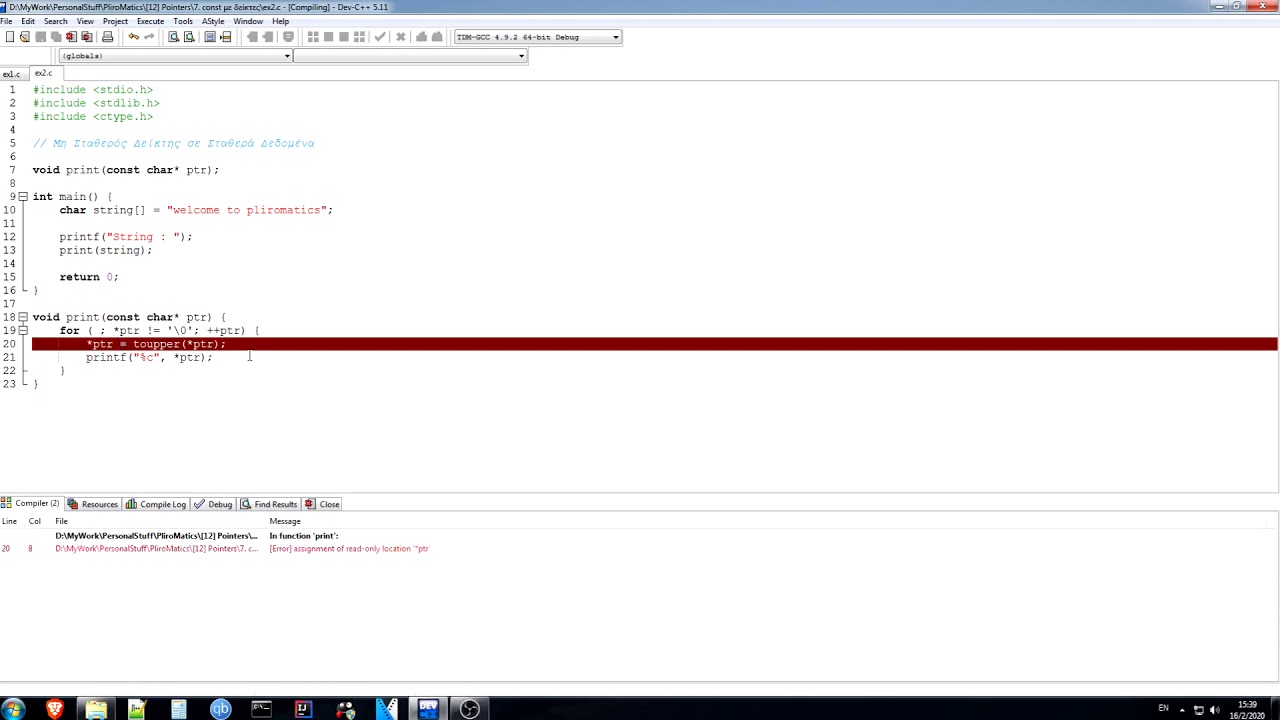Click the Line column header
Viewport: 1280px width, 720px height.
click(x=9, y=521)
